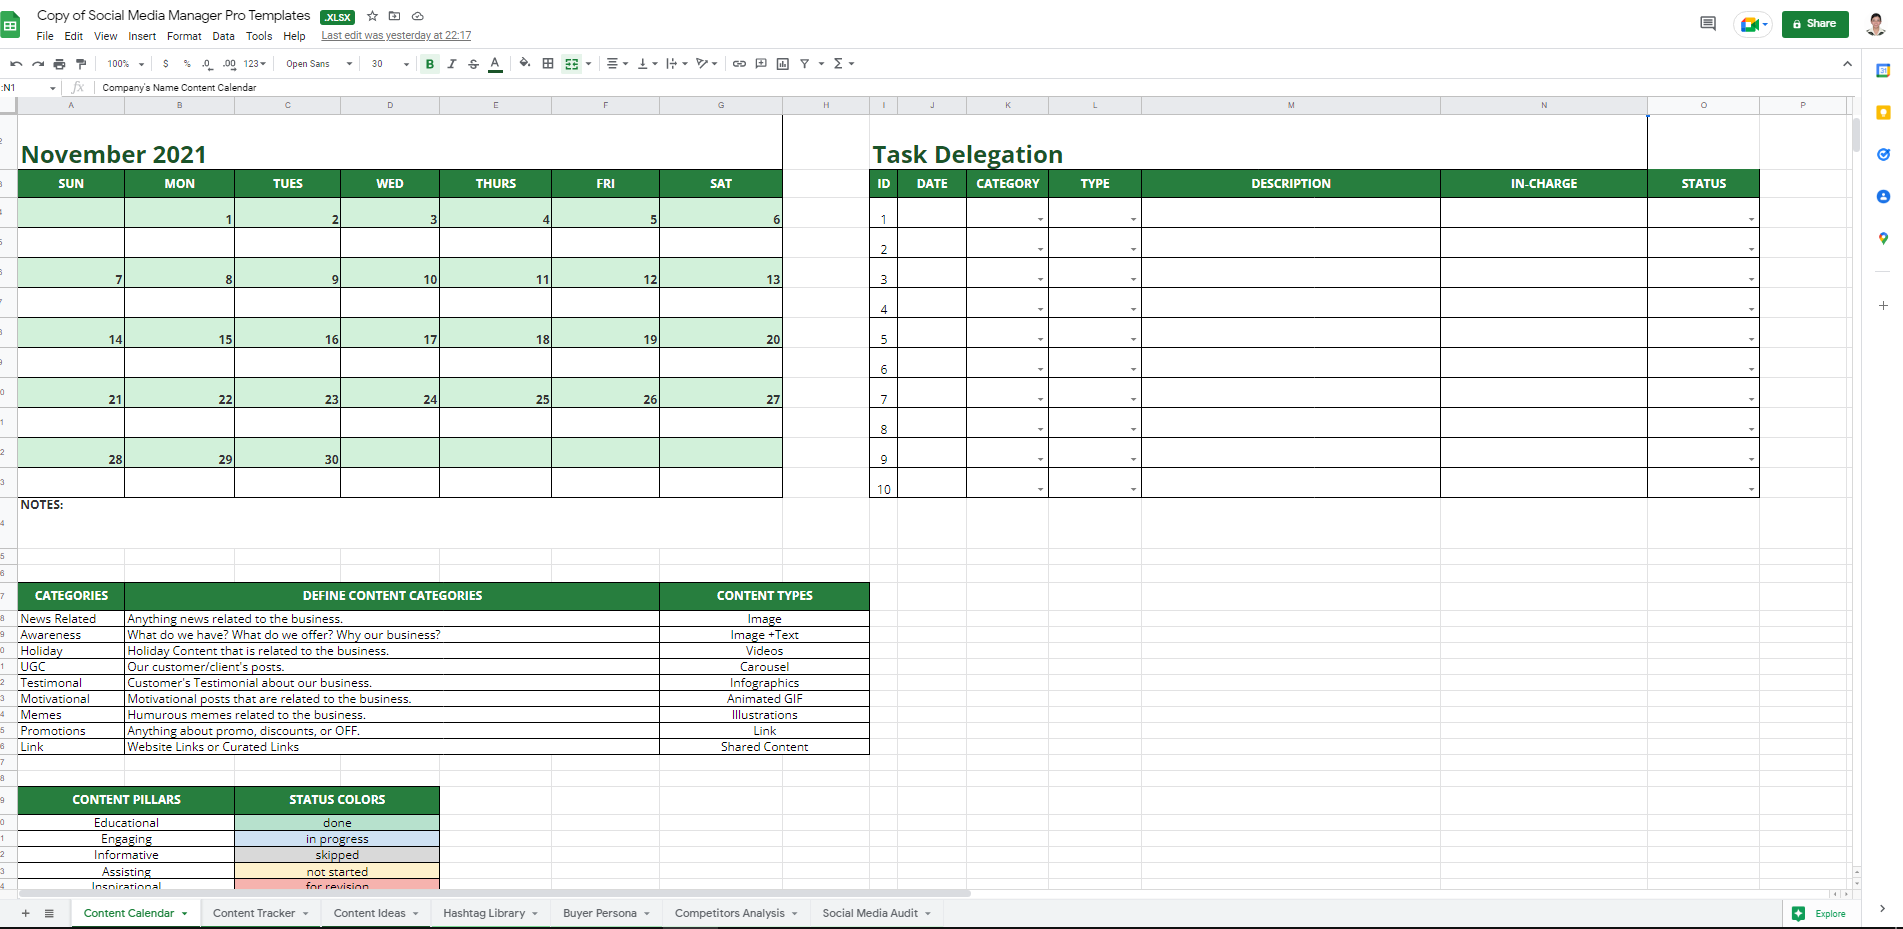Hide the menus with the collapse arrow
The height and width of the screenshot is (929, 1903).
1847,64
